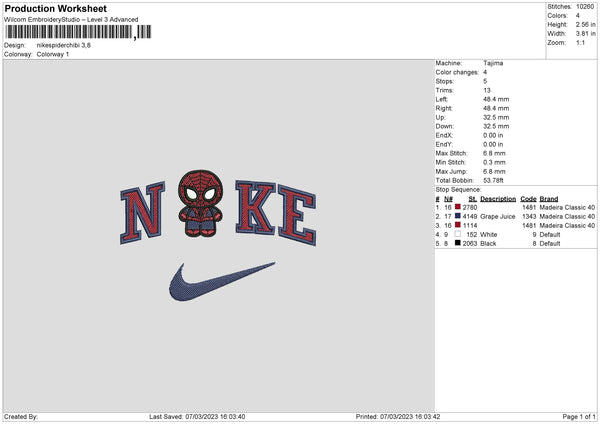Click the 2063 stitch count for Black
The height and width of the screenshot is (424, 600).
pyautogui.click(x=470, y=243)
